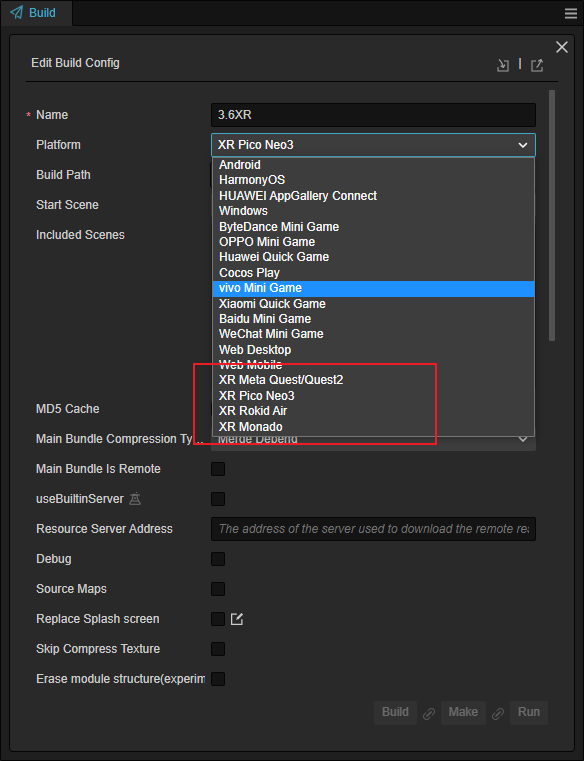Toggle useBuiltinServer checkbox
584x761 pixels.
pyautogui.click(x=218, y=499)
